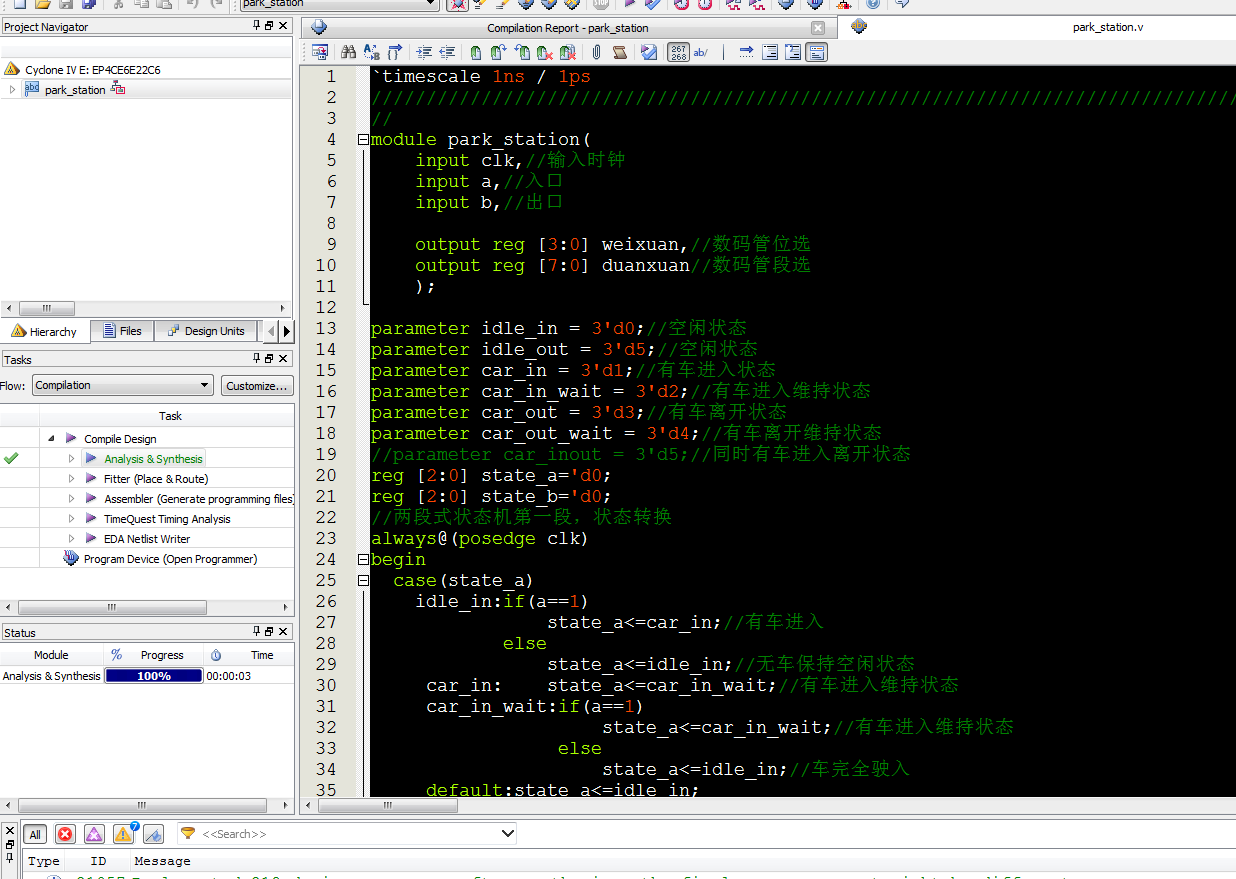The height and width of the screenshot is (879, 1236).
Task: Increase indent using the editor toolbar icon
Action: pos(424,52)
